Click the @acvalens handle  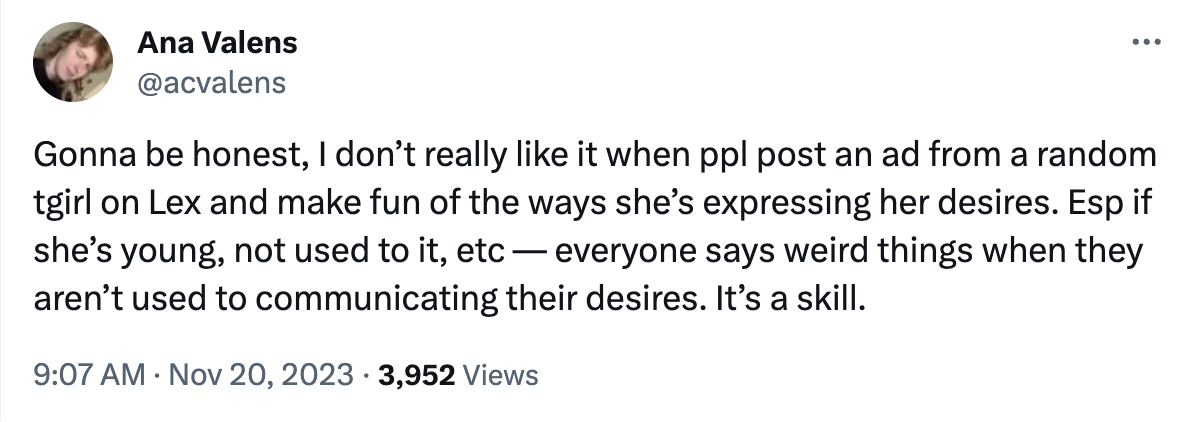click(211, 81)
